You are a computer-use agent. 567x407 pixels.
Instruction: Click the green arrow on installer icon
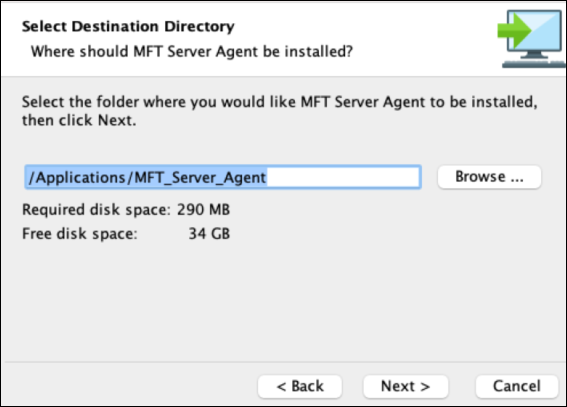tap(513, 30)
